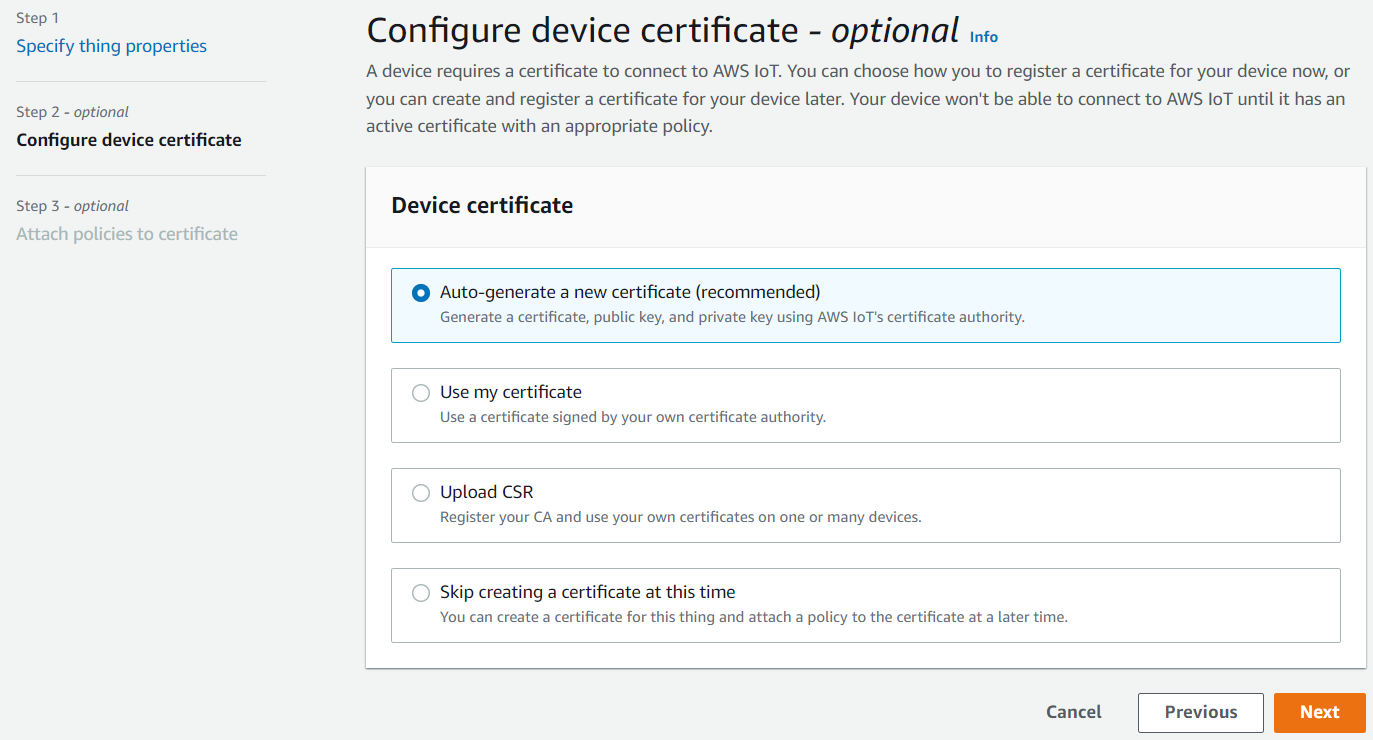
Task: Click the 'Register your CA' description text
Action: 680,517
